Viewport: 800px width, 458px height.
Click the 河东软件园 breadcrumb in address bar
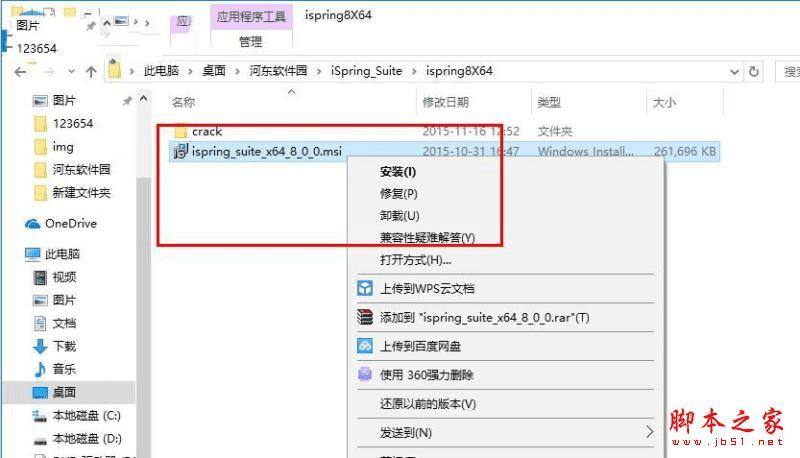278,71
